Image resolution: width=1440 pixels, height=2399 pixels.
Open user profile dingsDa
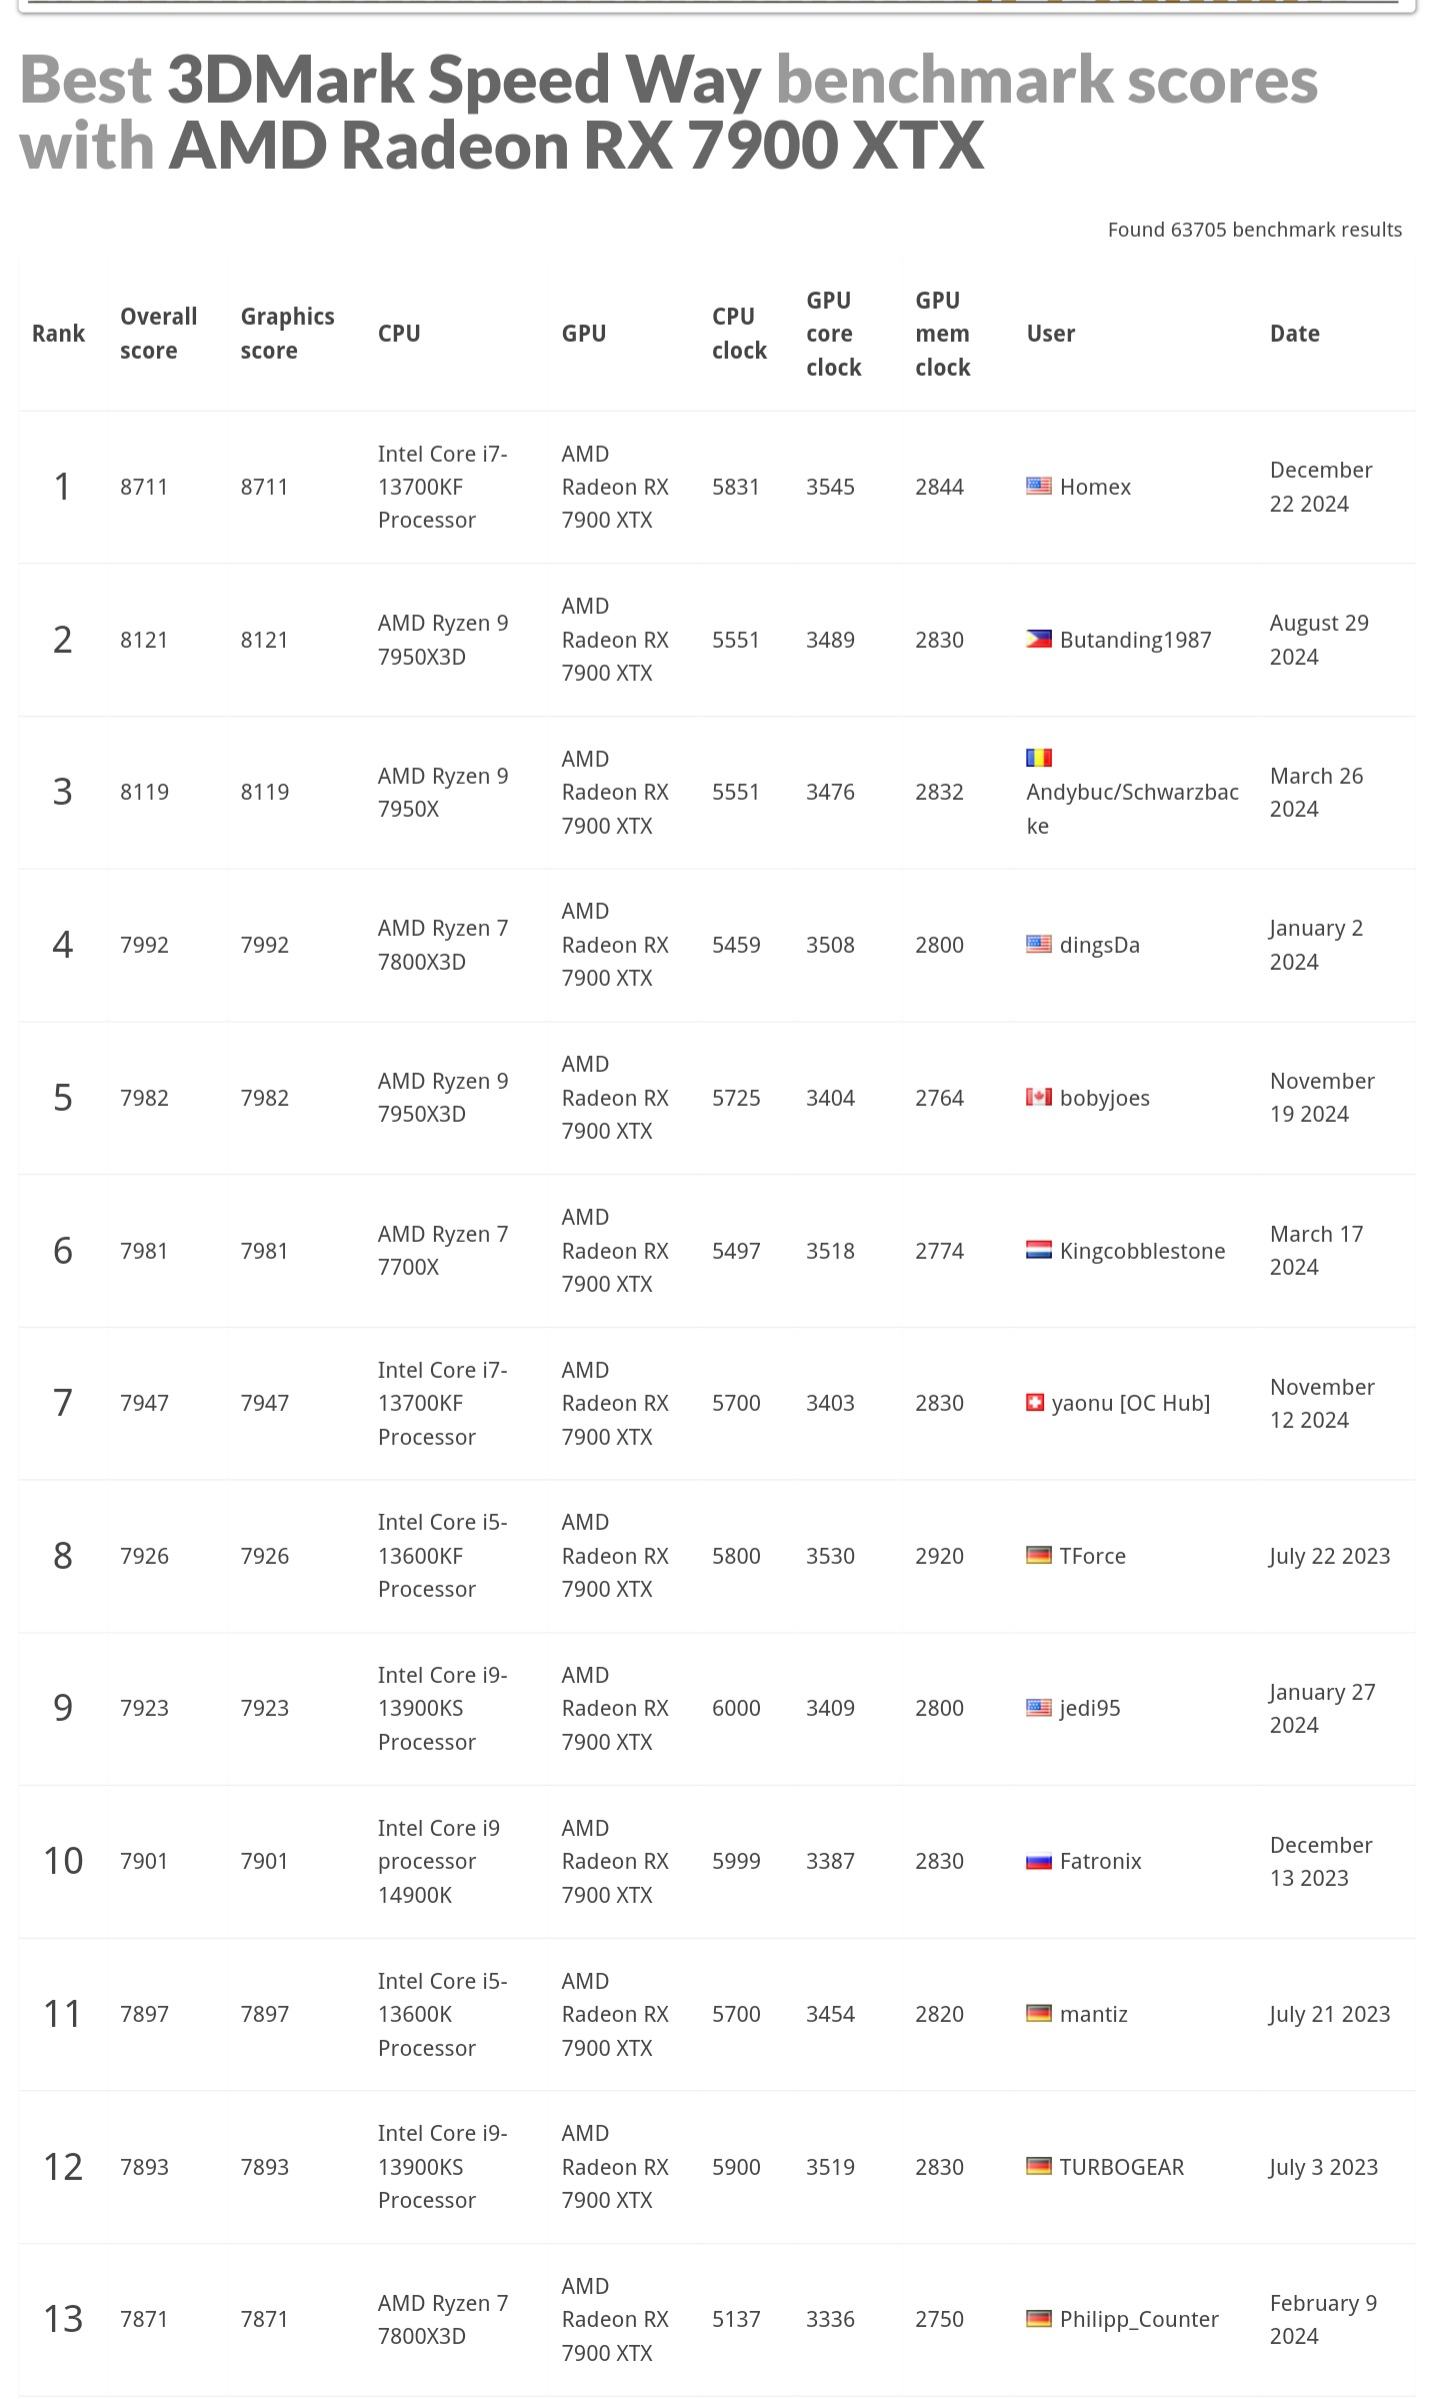1099,945
